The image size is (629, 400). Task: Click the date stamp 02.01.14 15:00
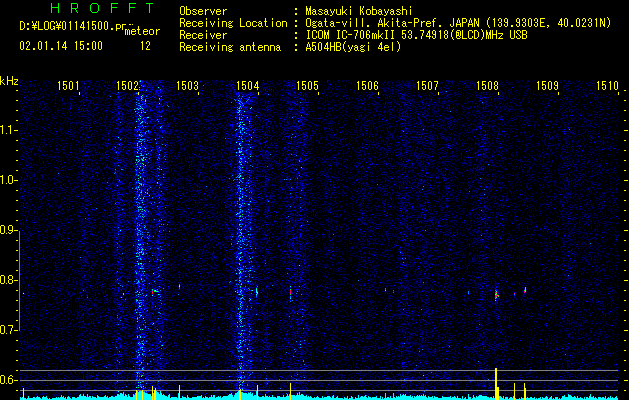(x=61, y=46)
